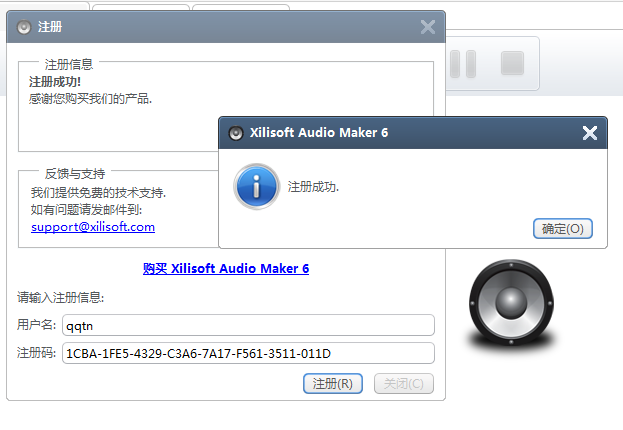This screenshot has height=430, width=623.
Task: Open the support@xilisoft.com email link
Action: tap(93, 227)
